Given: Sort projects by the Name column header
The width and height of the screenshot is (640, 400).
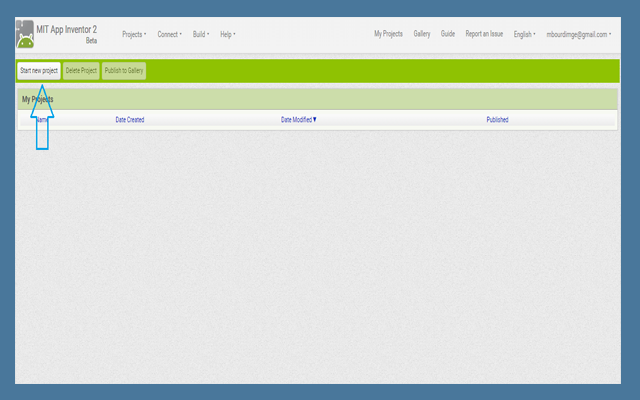Looking at the screenshot, I should [42, 120].
